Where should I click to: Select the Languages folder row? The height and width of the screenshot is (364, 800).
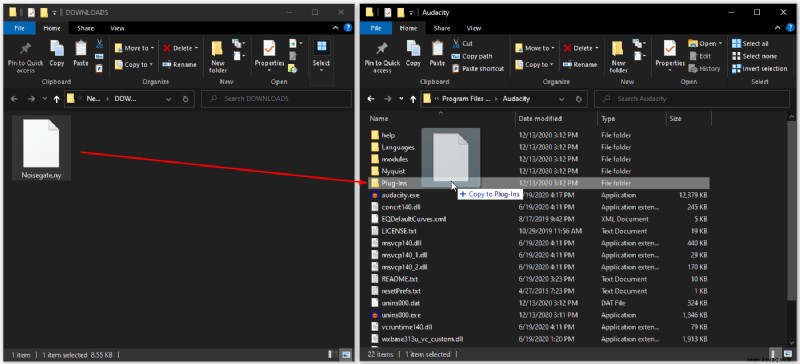[538, 147]
